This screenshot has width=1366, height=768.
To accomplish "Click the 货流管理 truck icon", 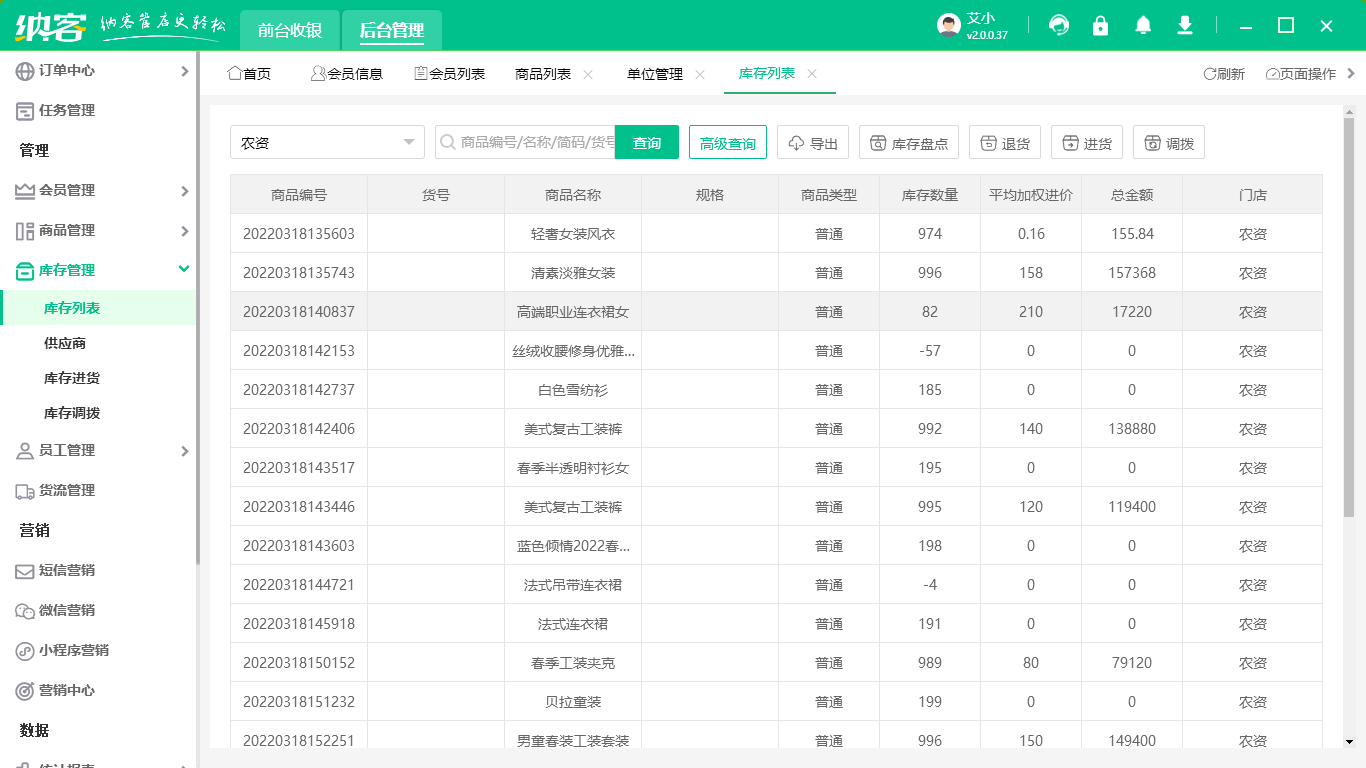I will tap(24, 491).
